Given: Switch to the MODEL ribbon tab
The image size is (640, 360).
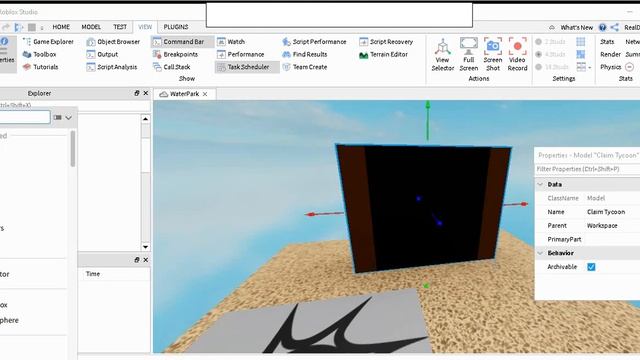Looking at the screenshot, I should coord(91,27).
